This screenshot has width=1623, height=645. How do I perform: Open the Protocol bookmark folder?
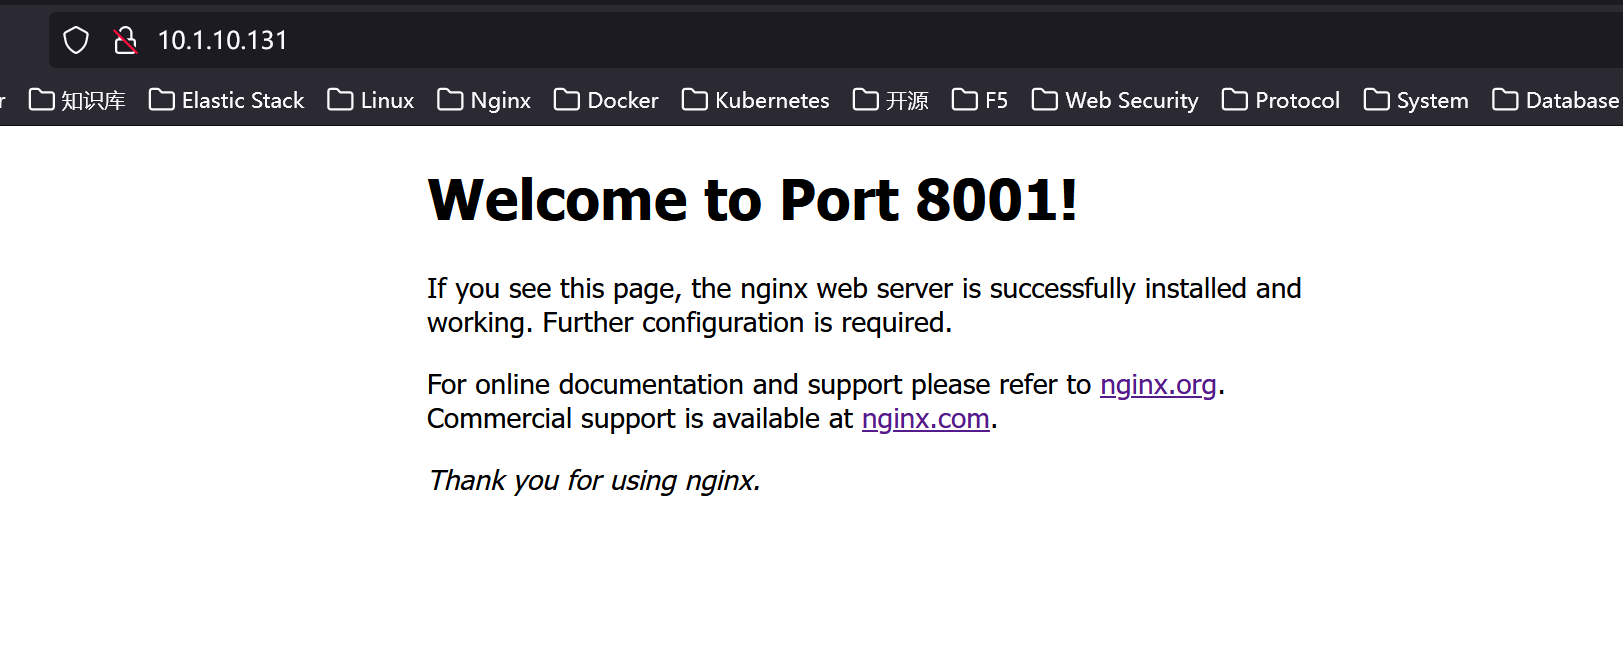(1281, 100)
